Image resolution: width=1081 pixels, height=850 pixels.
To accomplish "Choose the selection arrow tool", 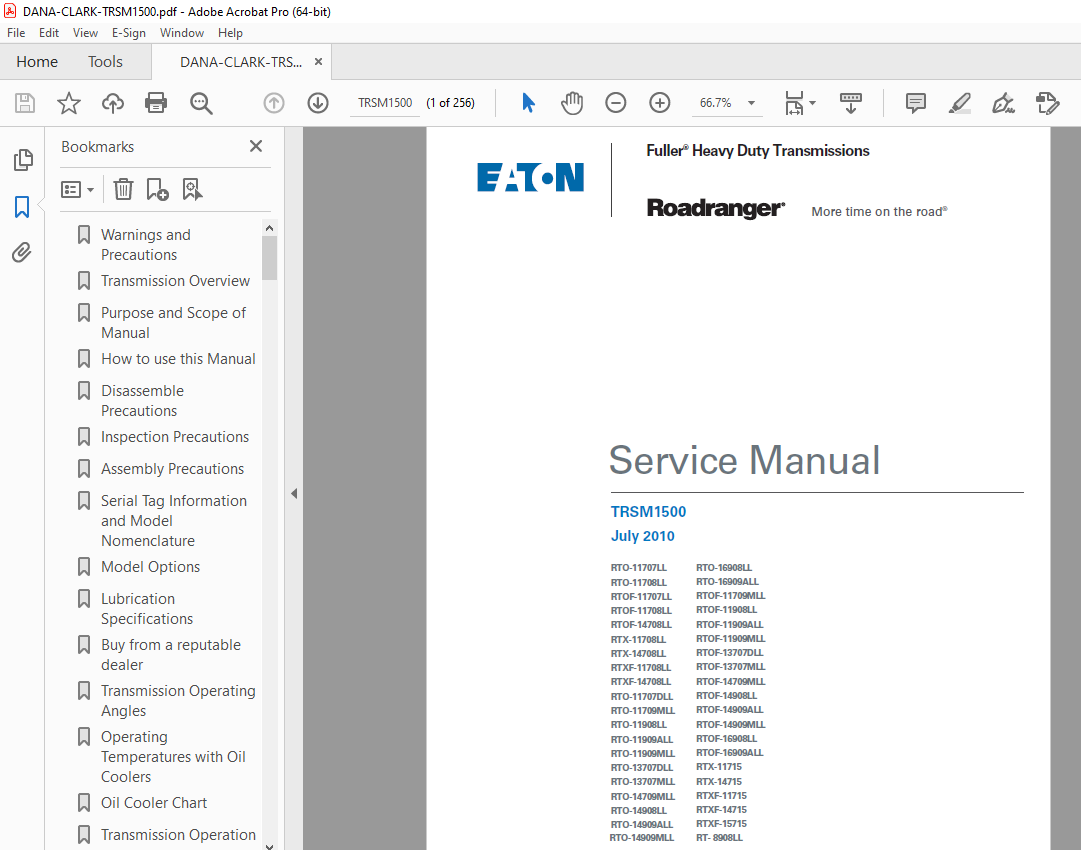I will tap(528, 103).
